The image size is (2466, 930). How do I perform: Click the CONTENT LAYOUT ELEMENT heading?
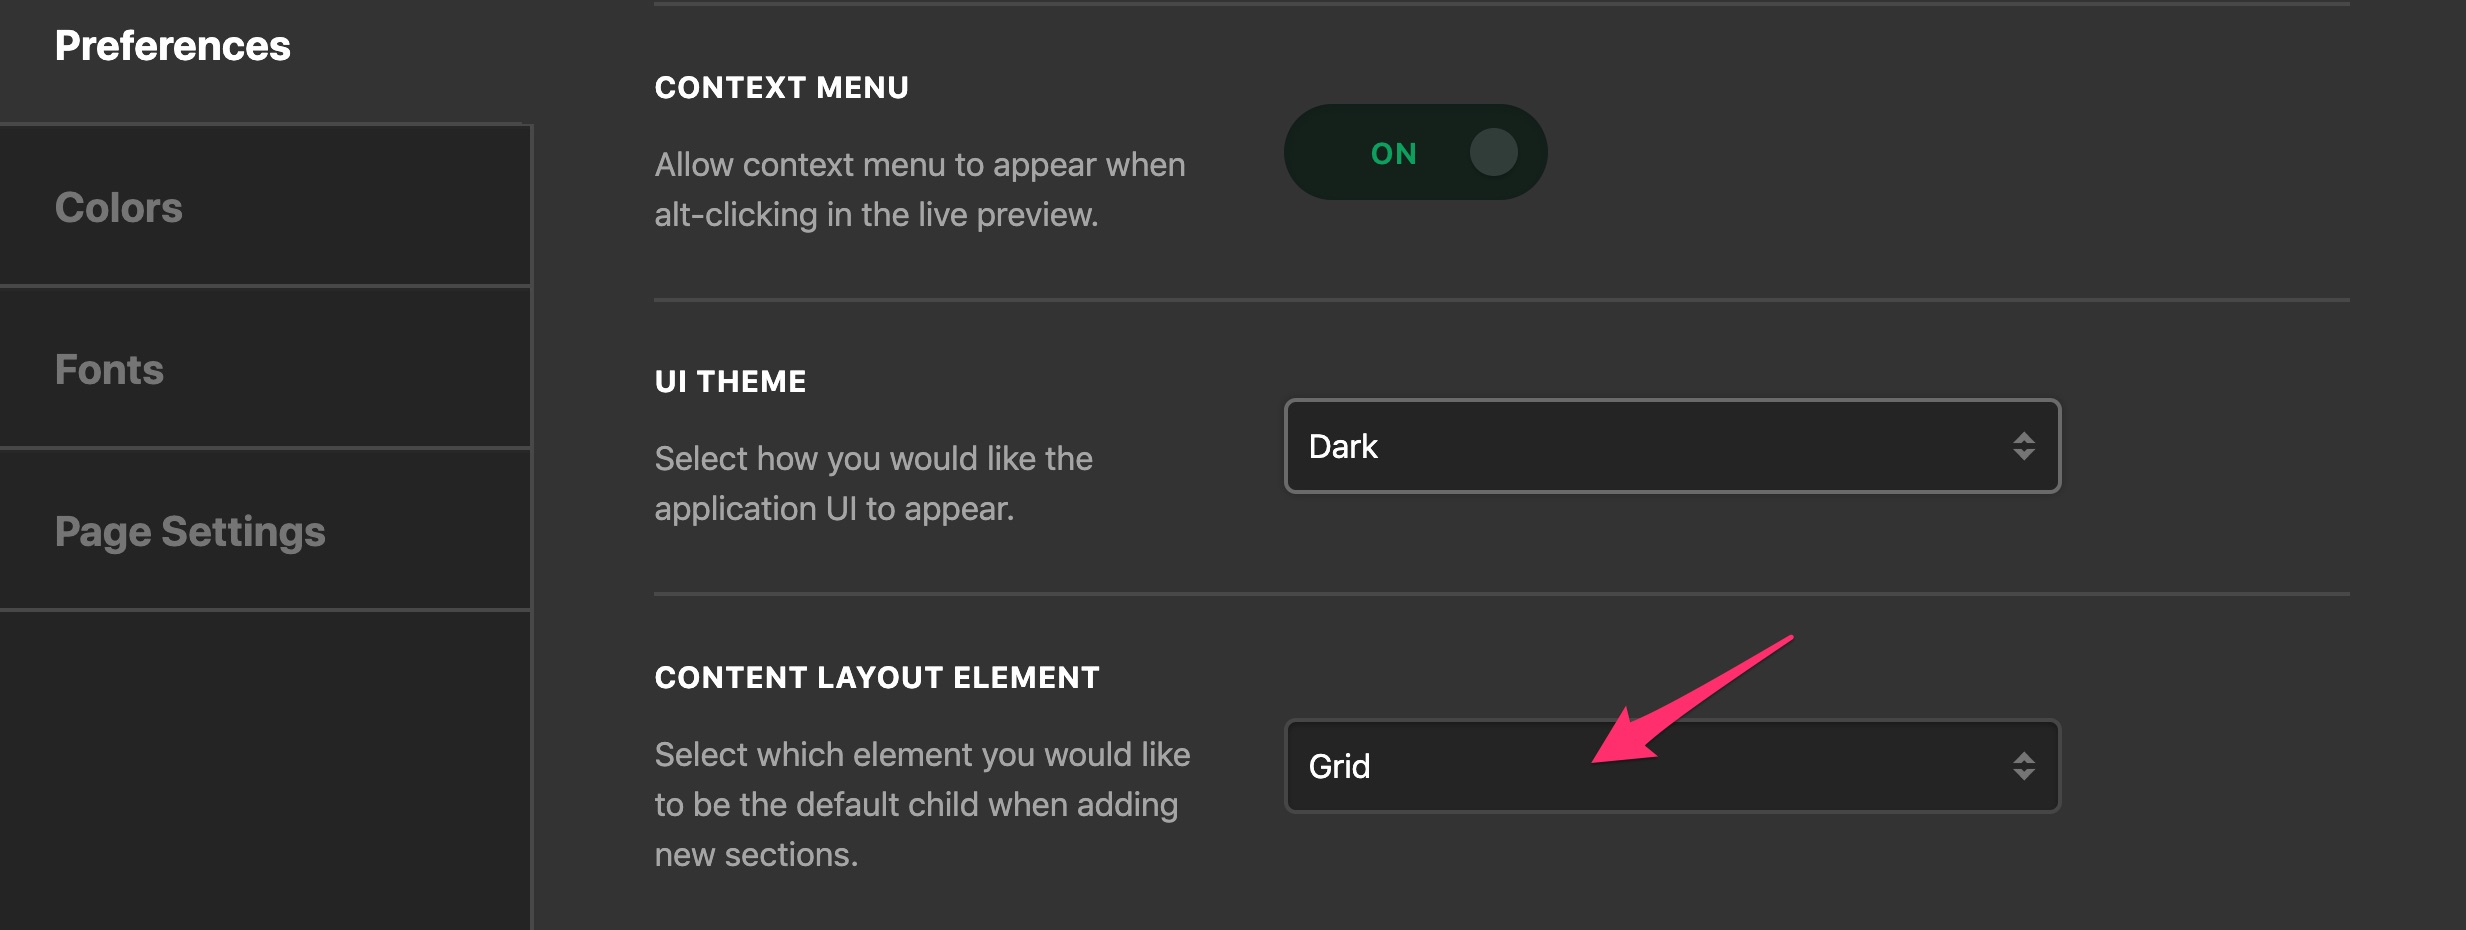pos(877,678)
